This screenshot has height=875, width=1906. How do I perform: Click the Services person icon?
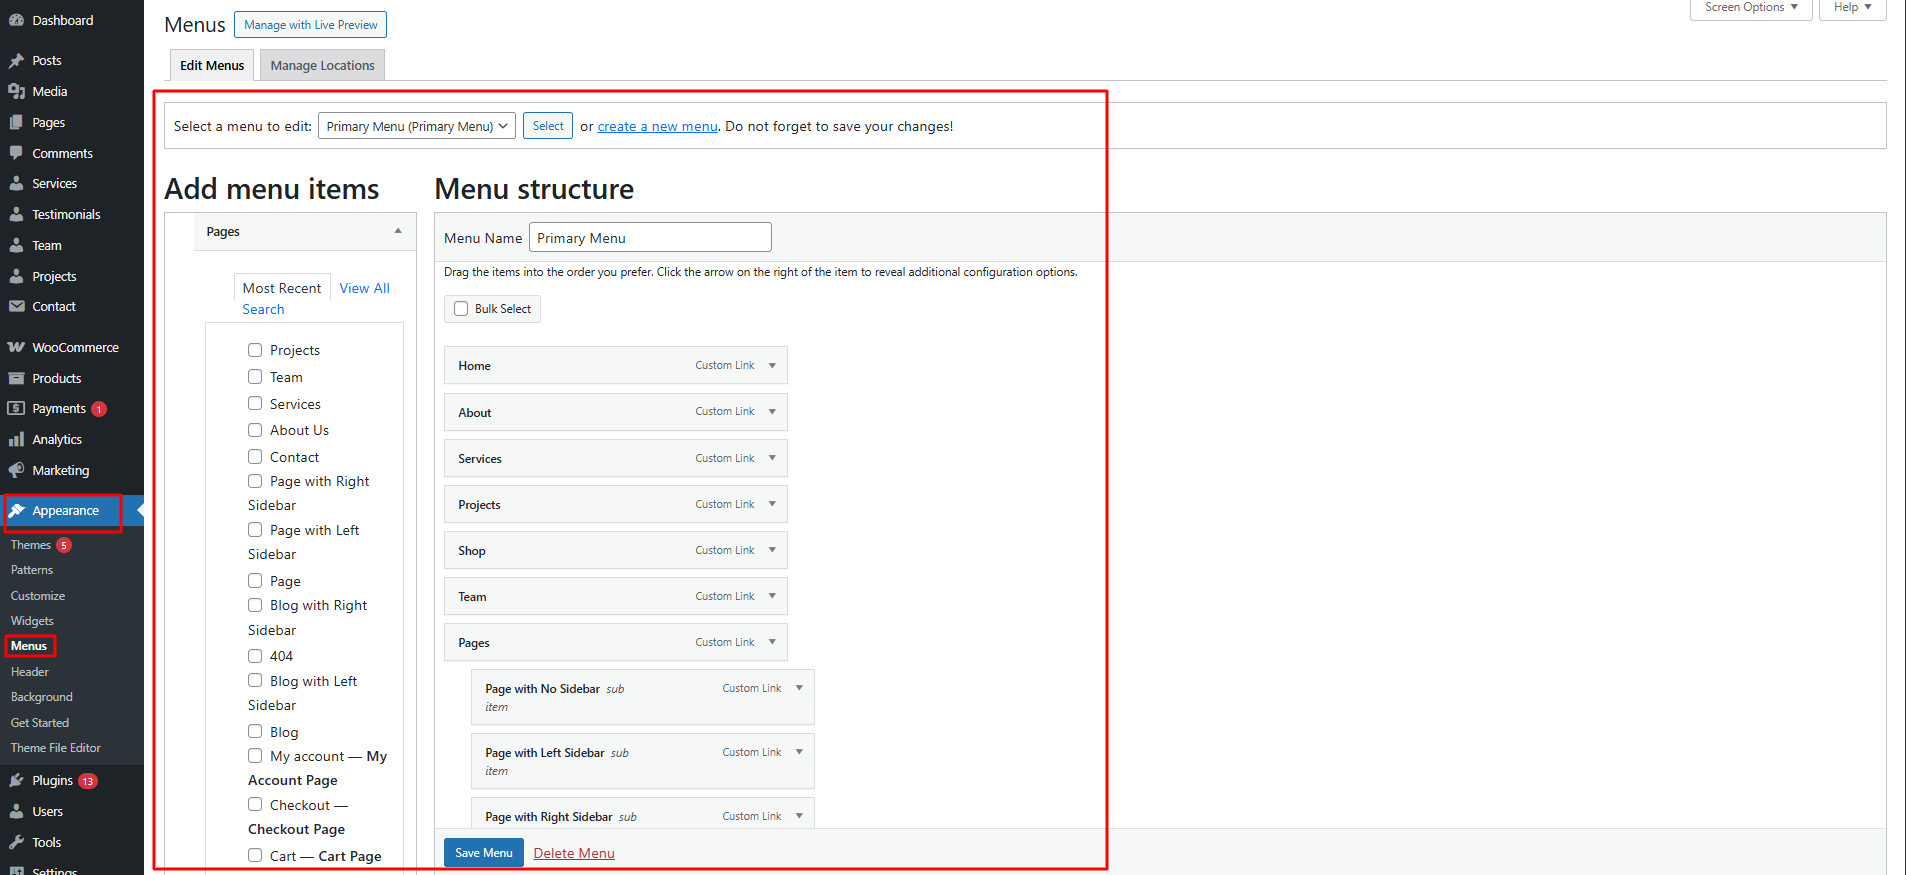16,184
